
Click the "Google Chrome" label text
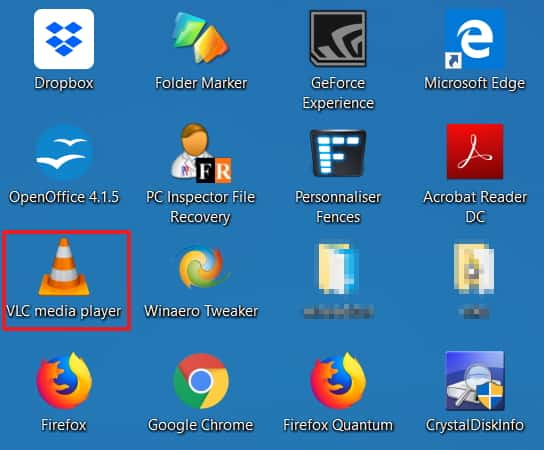pyautogui.click(x=201, y=425)
